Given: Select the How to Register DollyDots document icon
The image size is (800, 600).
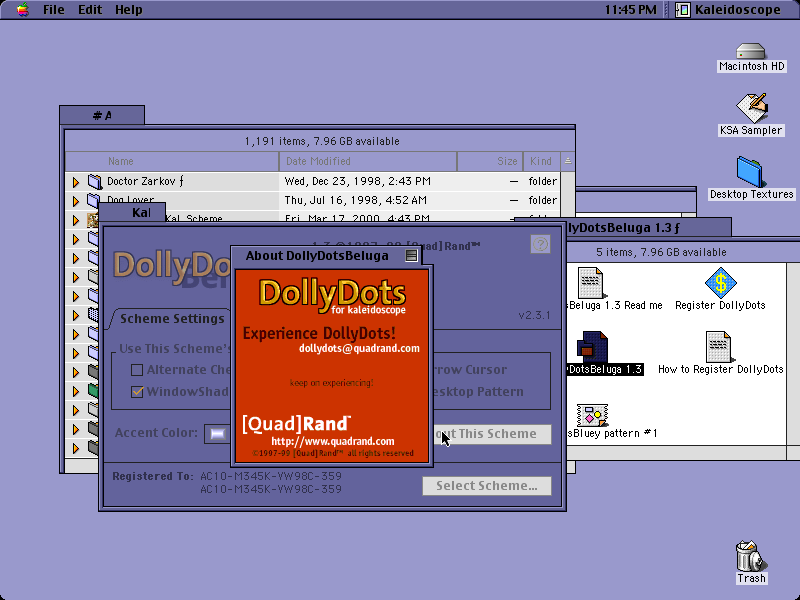Looking at the screenshot, I should 718,347.
